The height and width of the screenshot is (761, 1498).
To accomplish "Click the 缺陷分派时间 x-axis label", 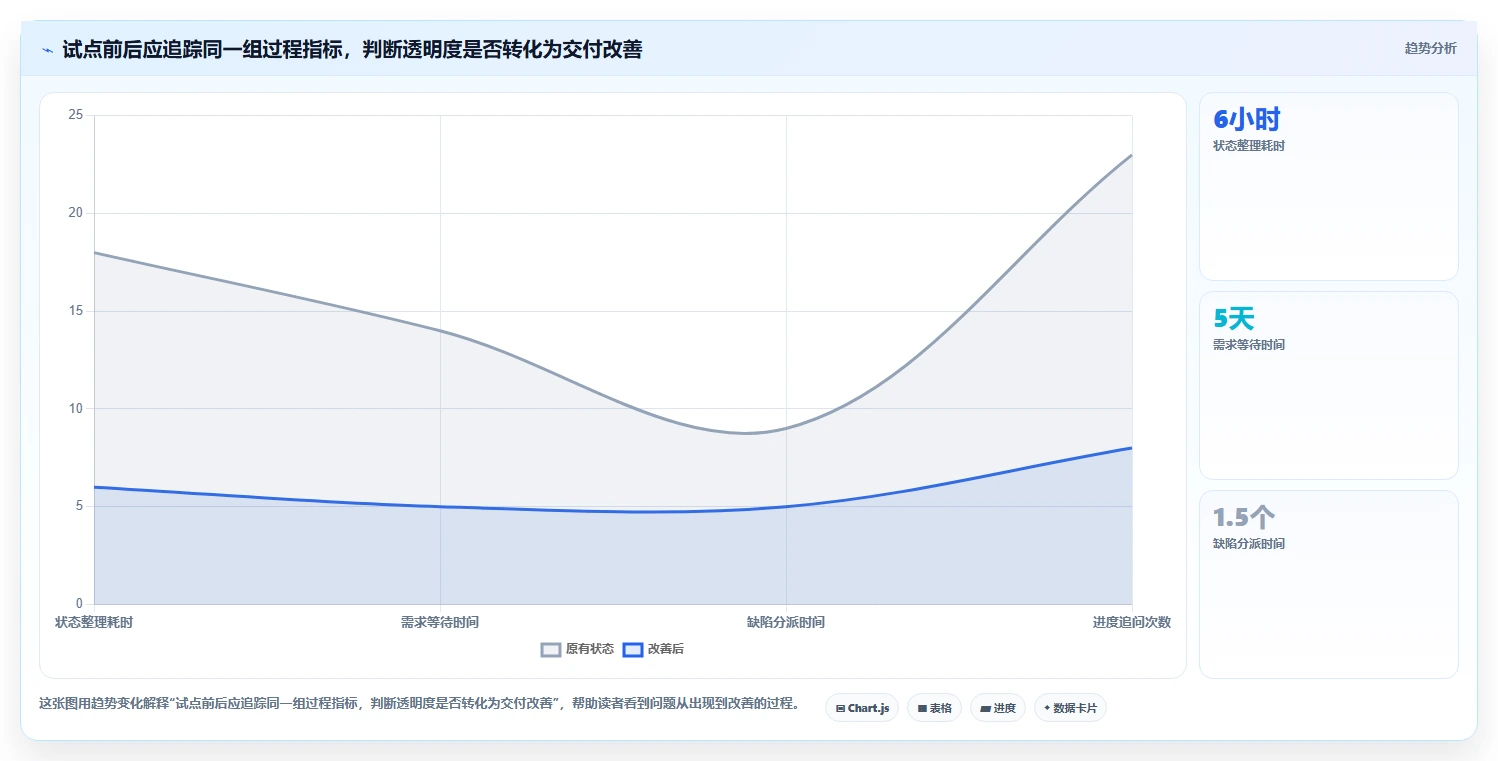I will point(786,622).
